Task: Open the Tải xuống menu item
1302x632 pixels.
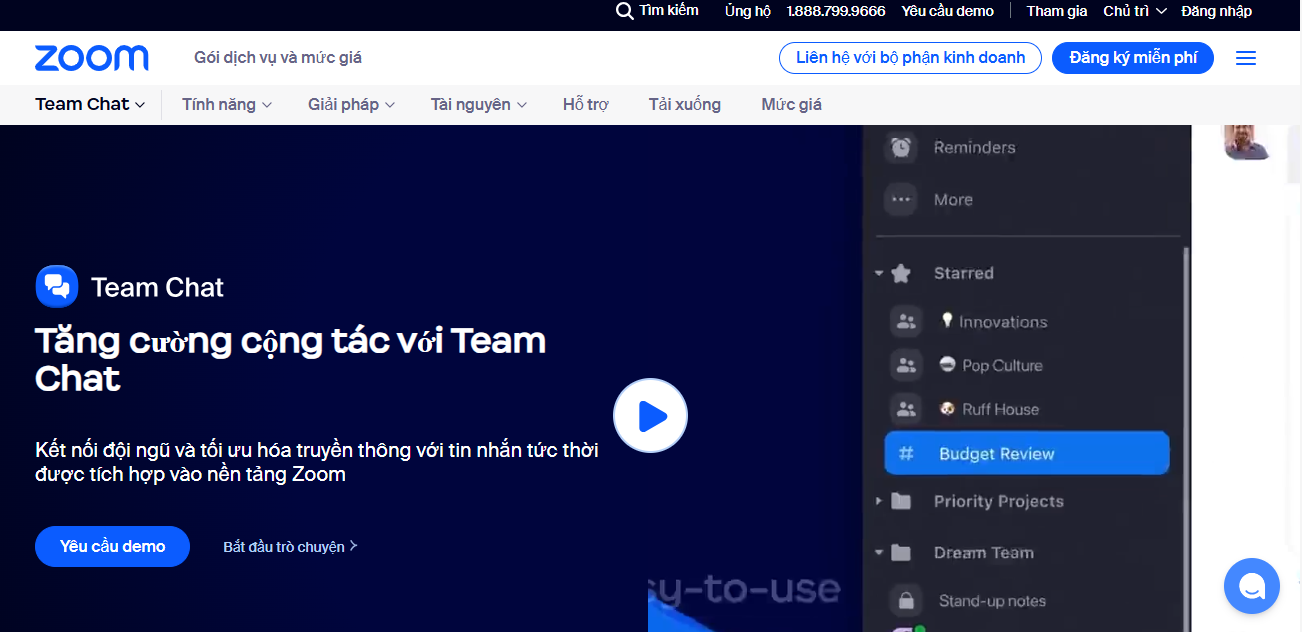Action: 685,104
